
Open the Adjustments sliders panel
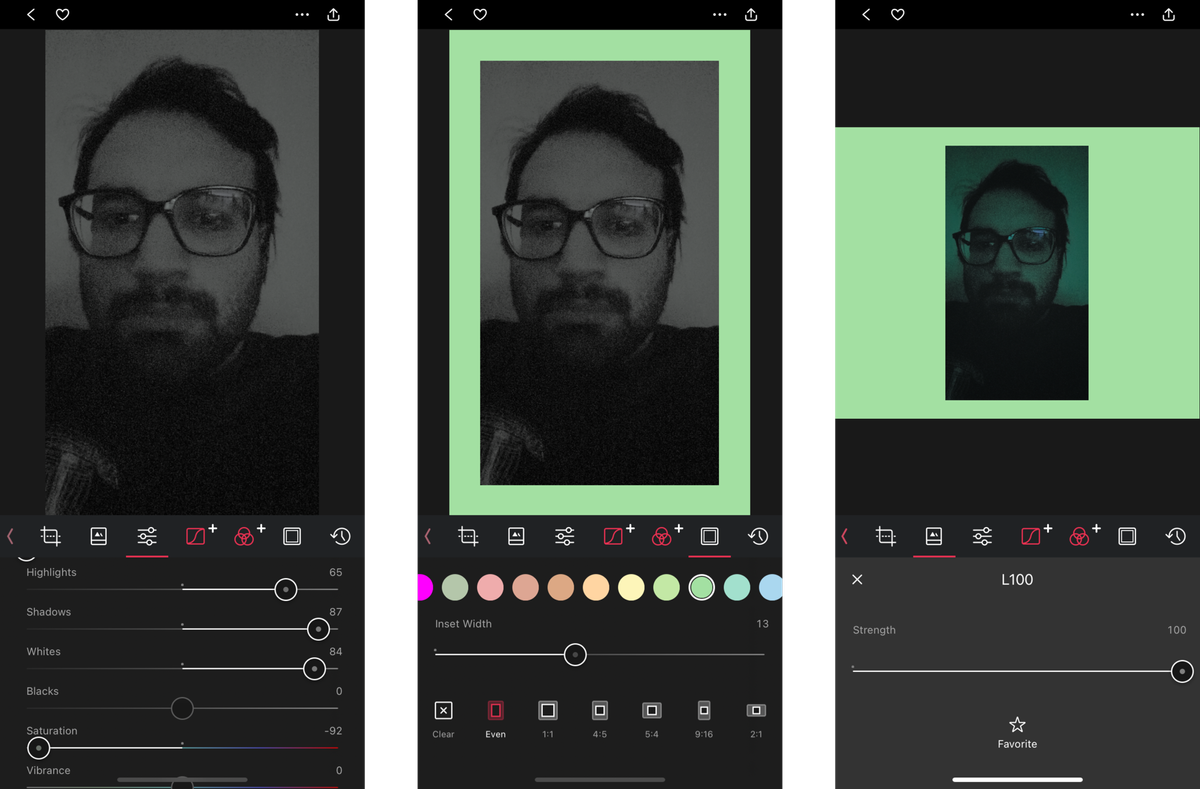pos(146,536)
